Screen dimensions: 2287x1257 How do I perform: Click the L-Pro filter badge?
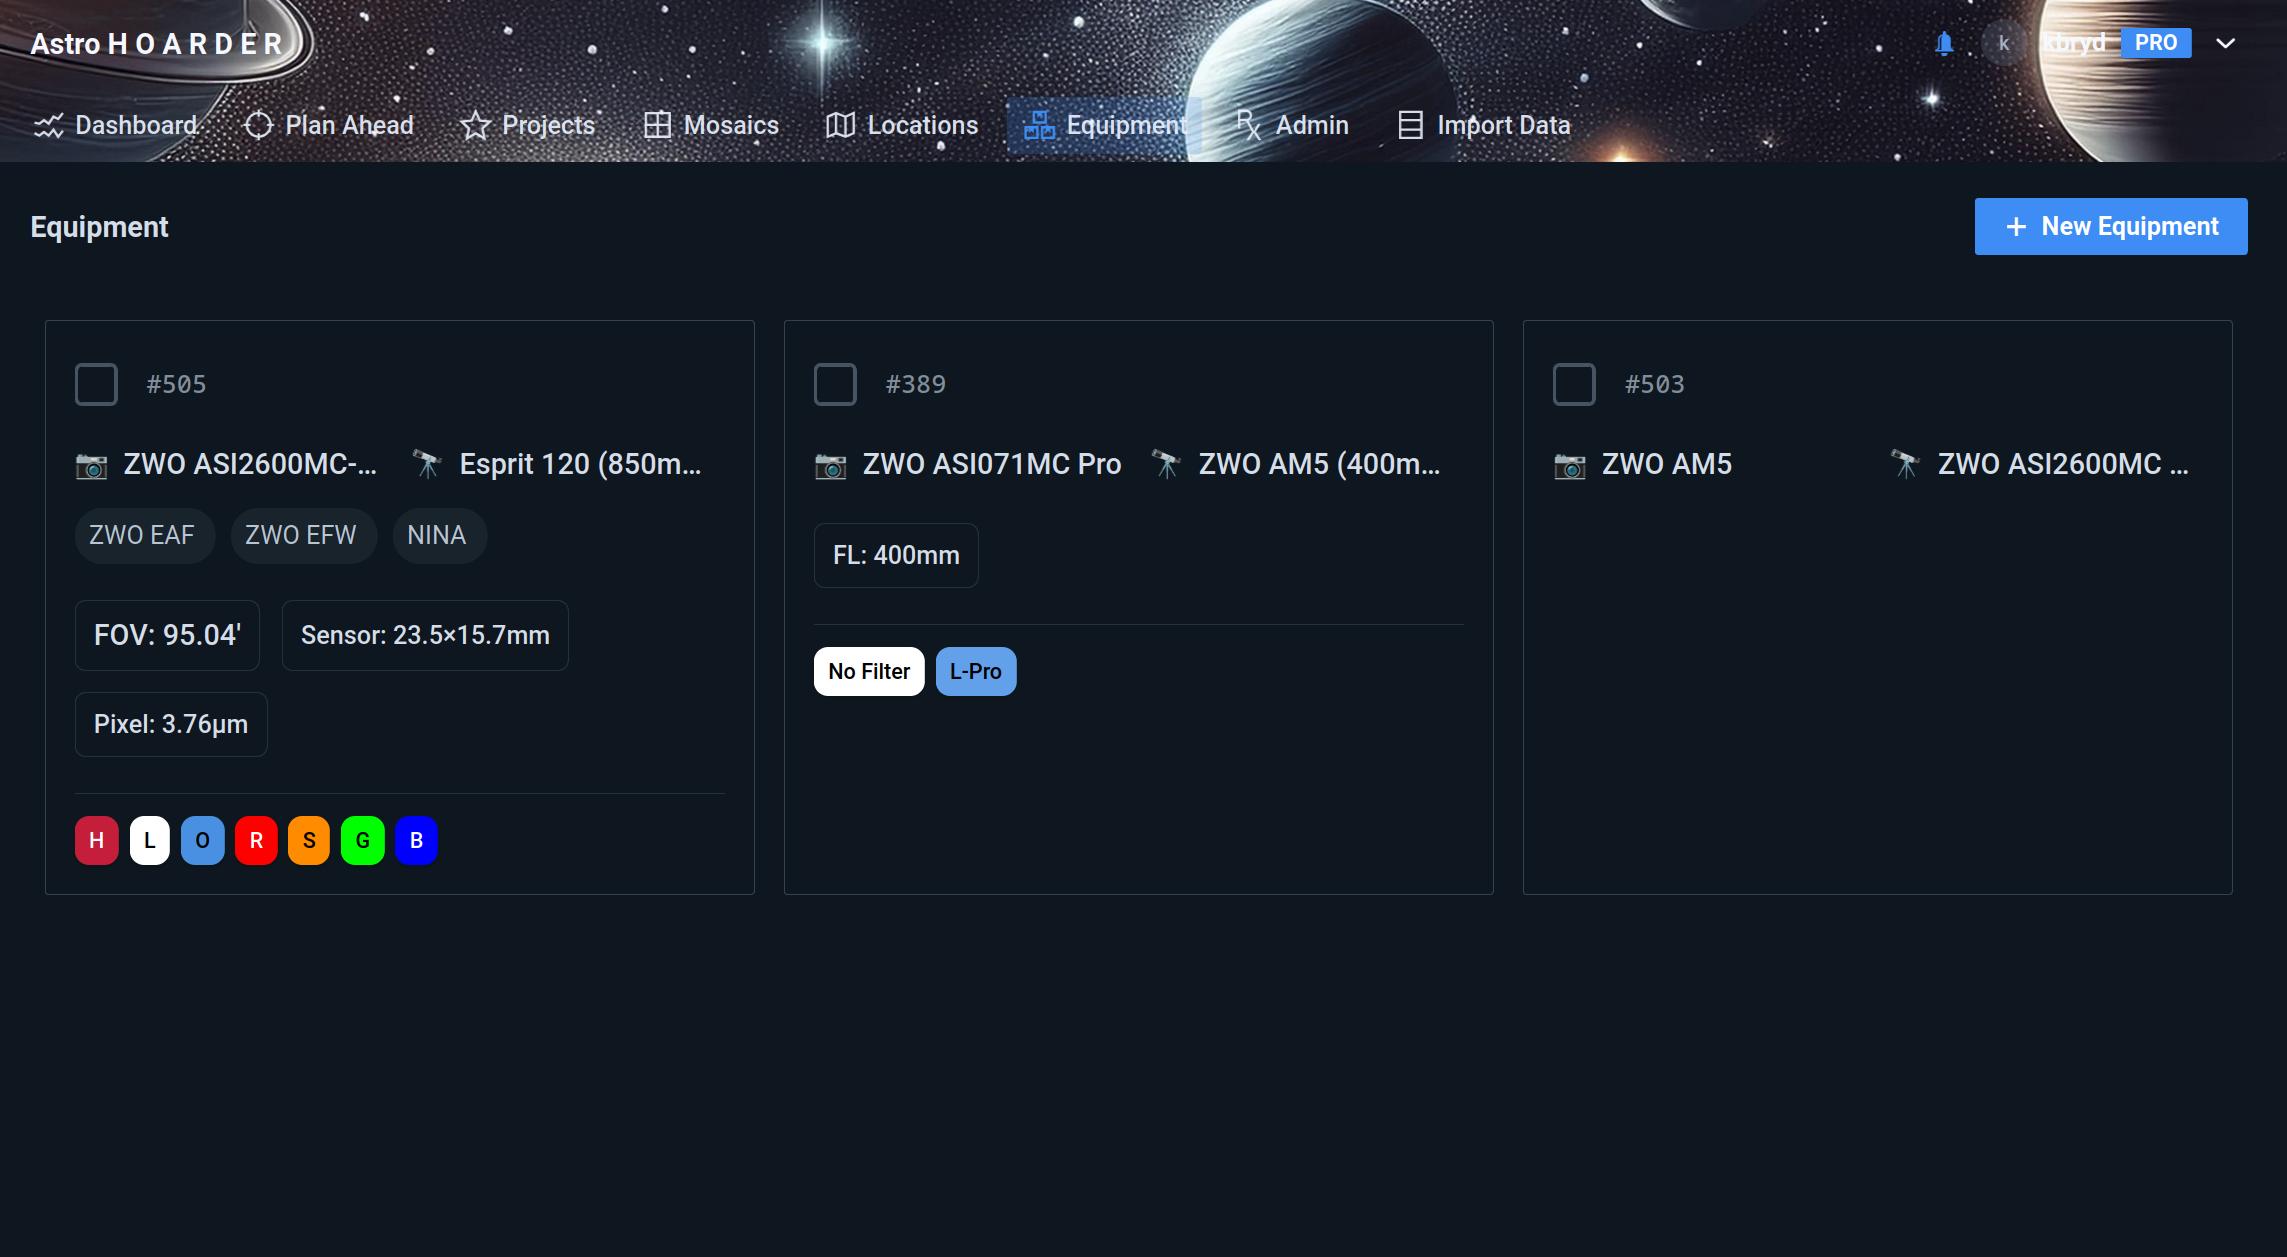975,672
